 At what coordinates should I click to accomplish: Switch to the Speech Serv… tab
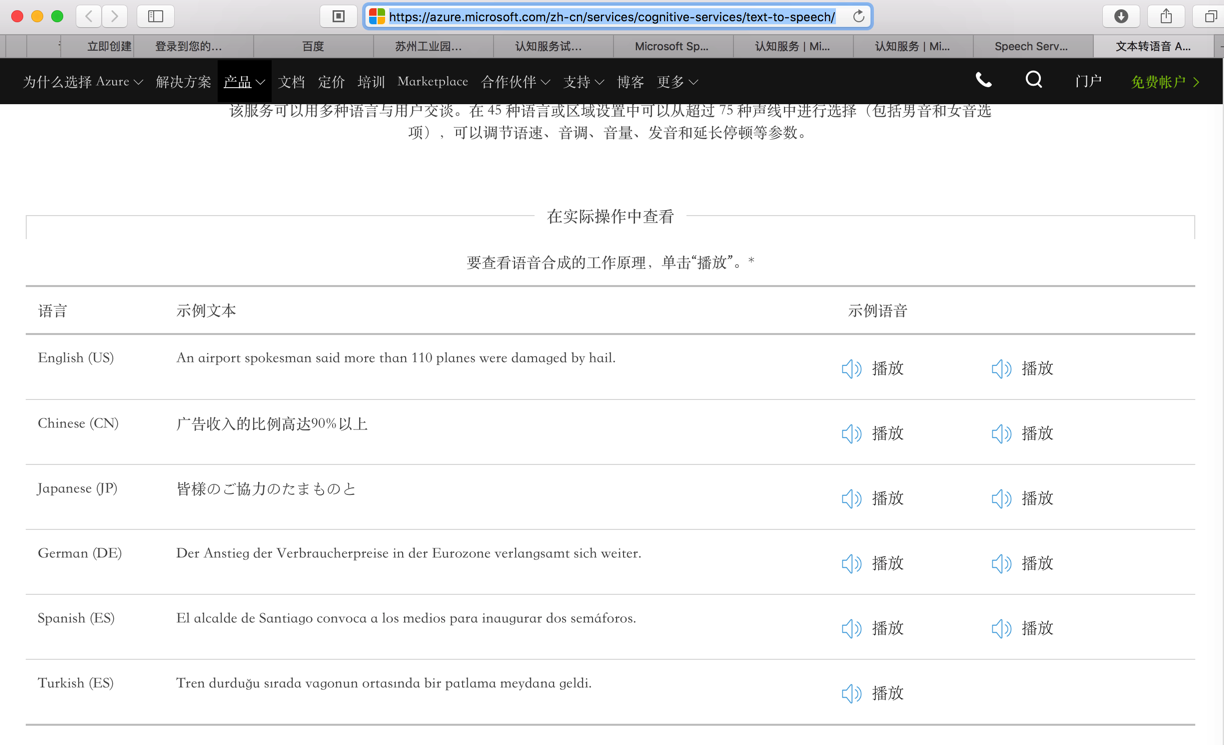click(1031, 46)
